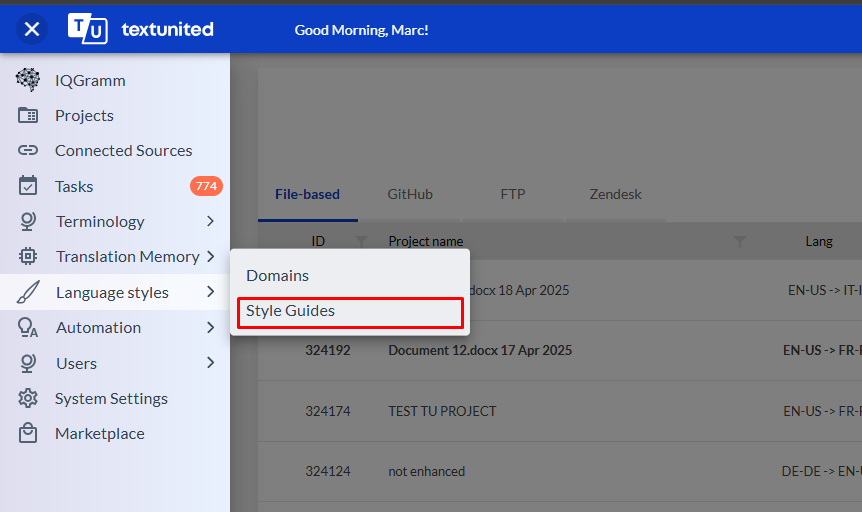Click the textunited logo icon
The image size is (862, 512).
pyautogui.click(x=87, y=28)
